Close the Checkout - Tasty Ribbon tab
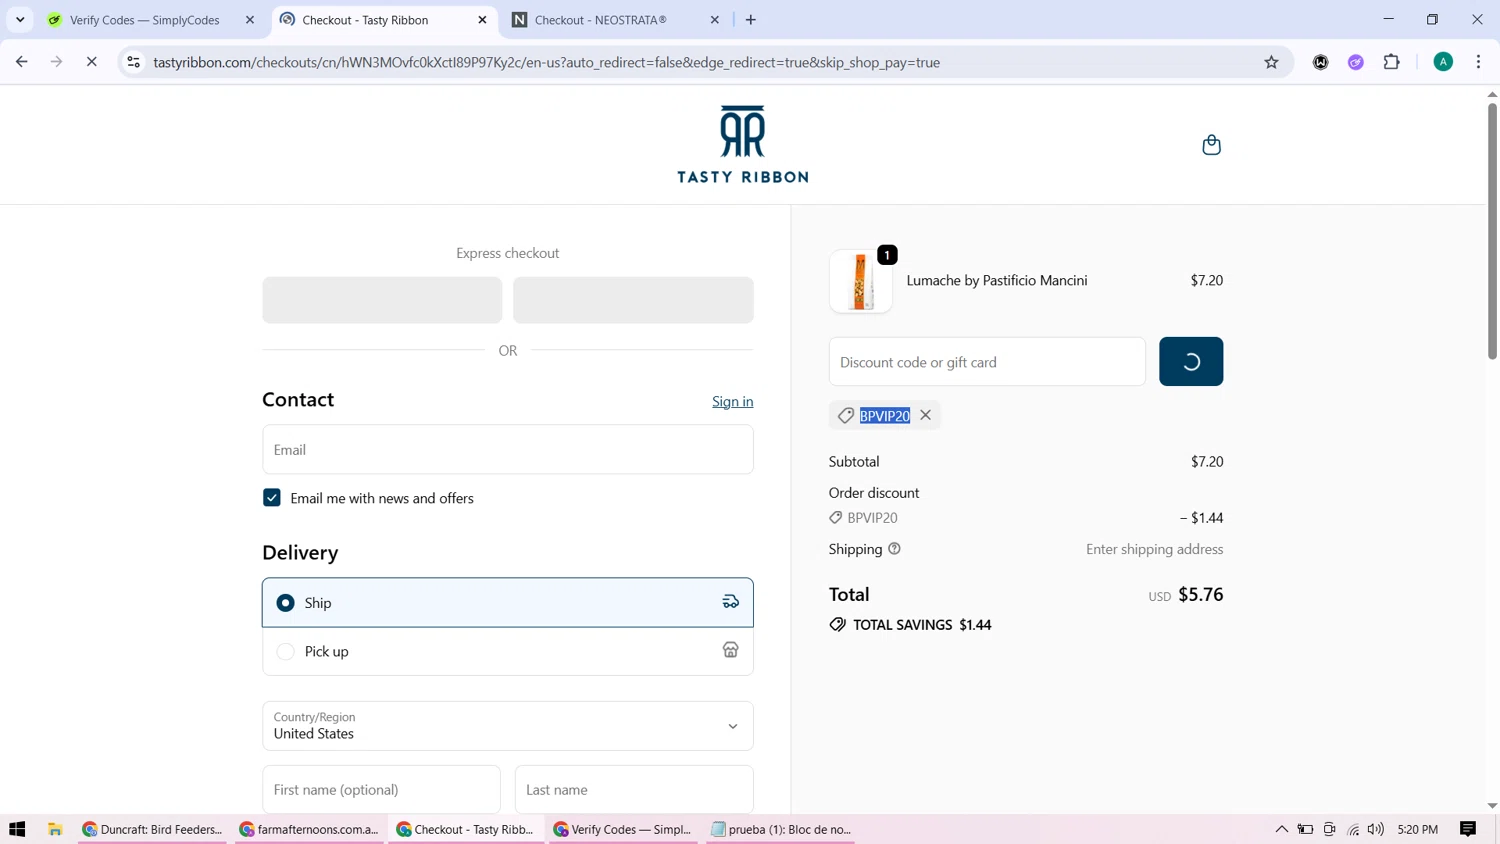 [x=482, y=20]
